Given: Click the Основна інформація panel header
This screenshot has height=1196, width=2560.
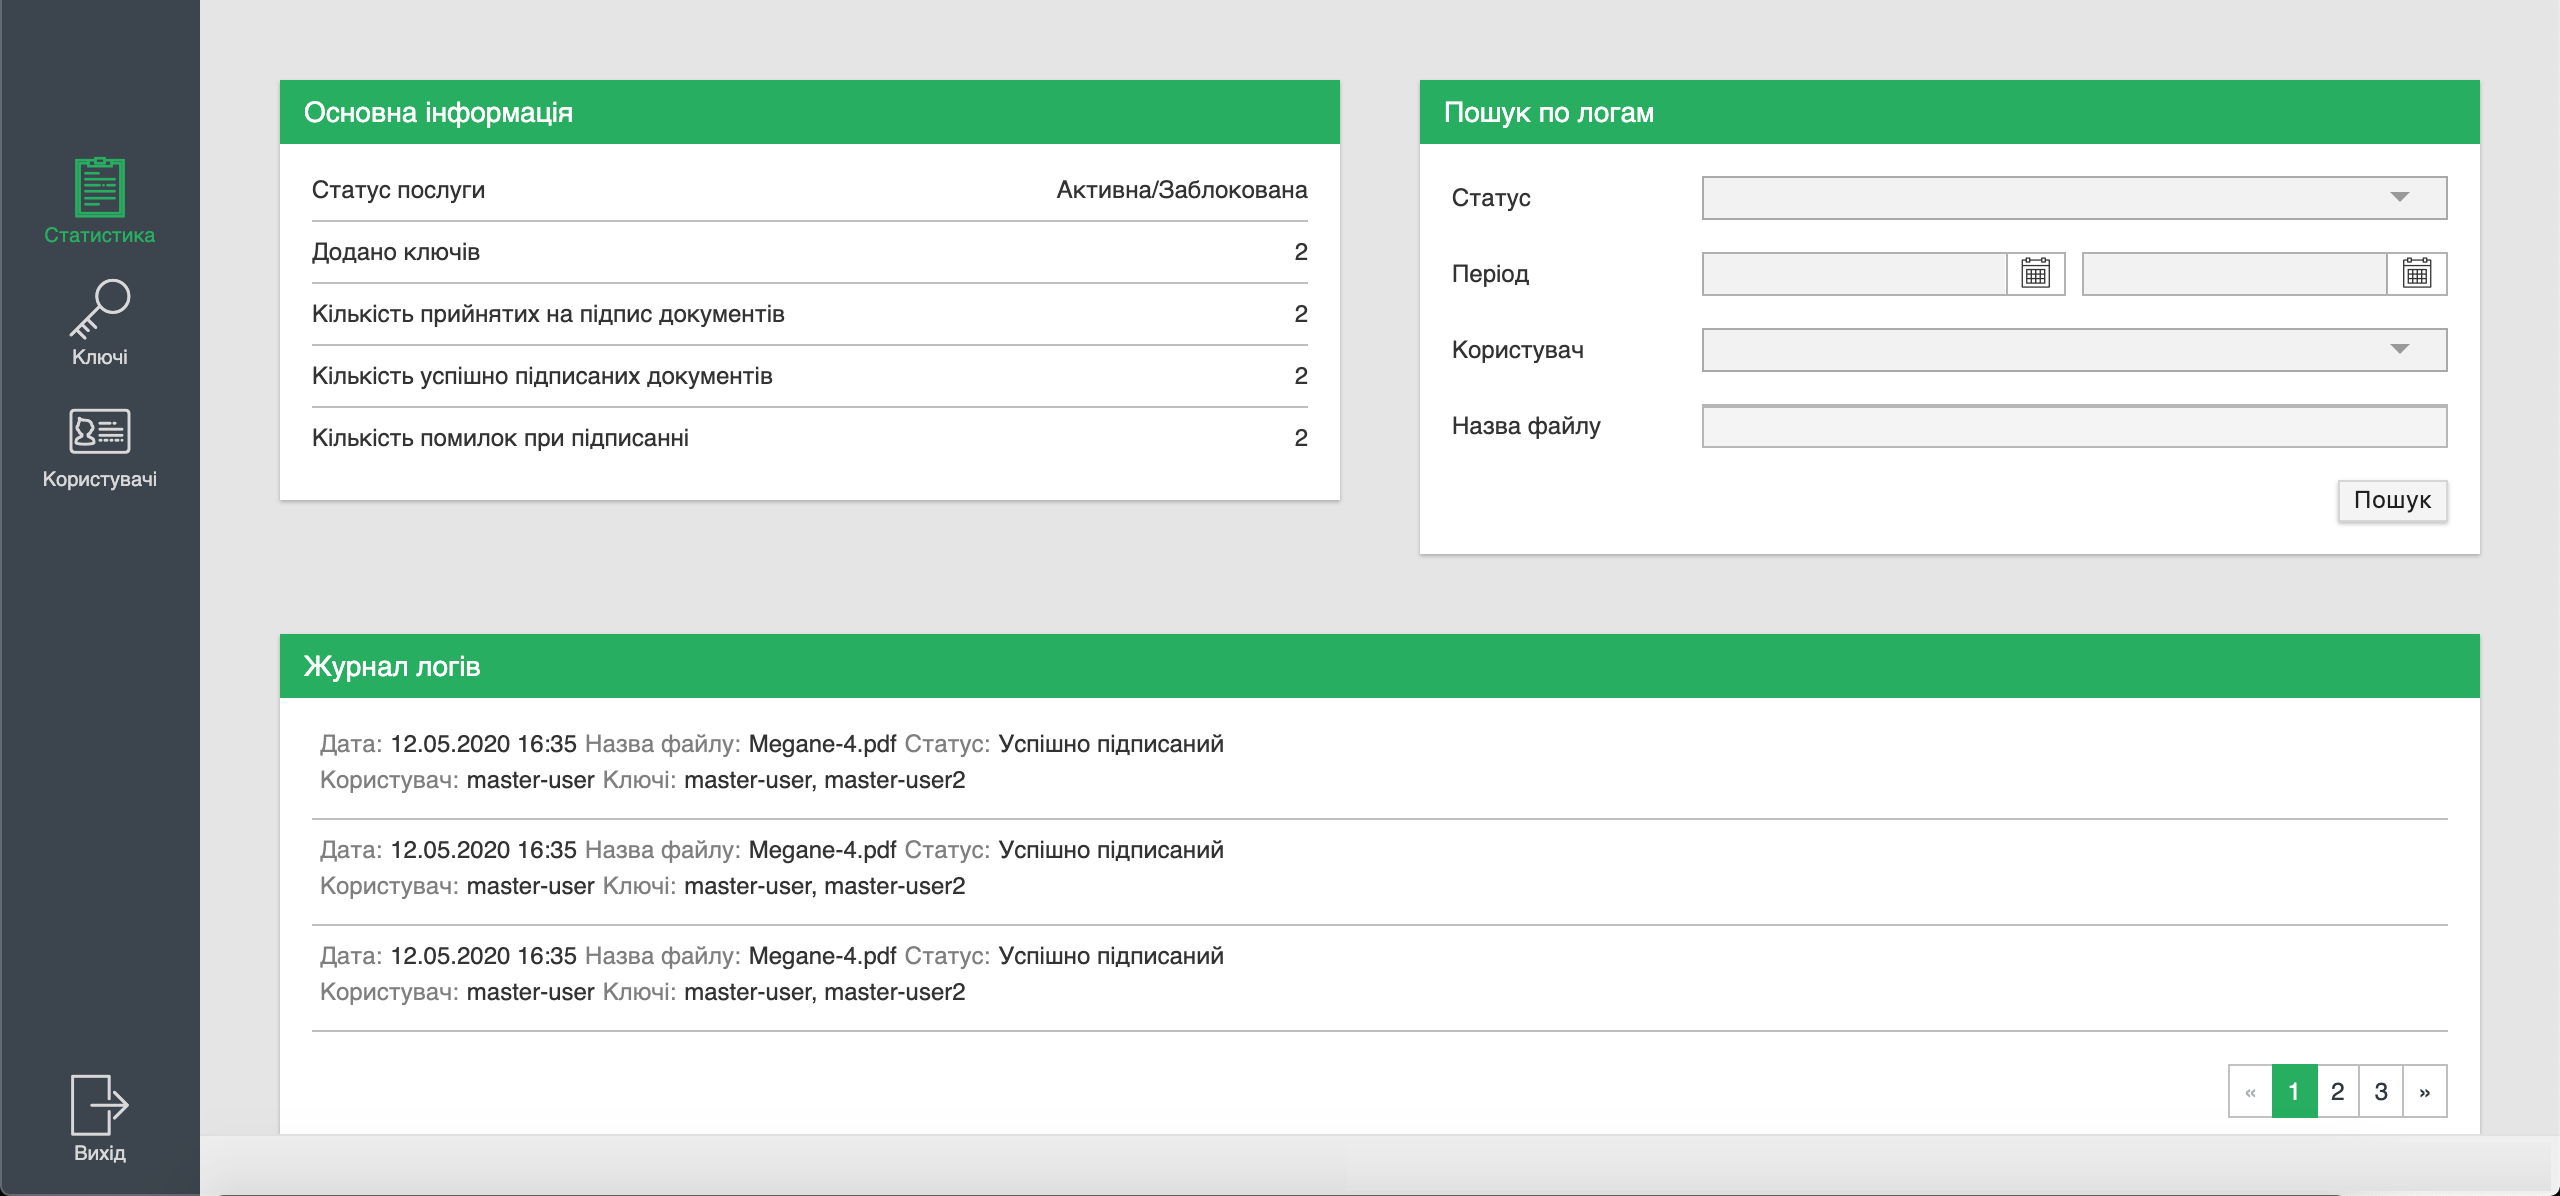Looking at the screenshot, I should (810, 112).
